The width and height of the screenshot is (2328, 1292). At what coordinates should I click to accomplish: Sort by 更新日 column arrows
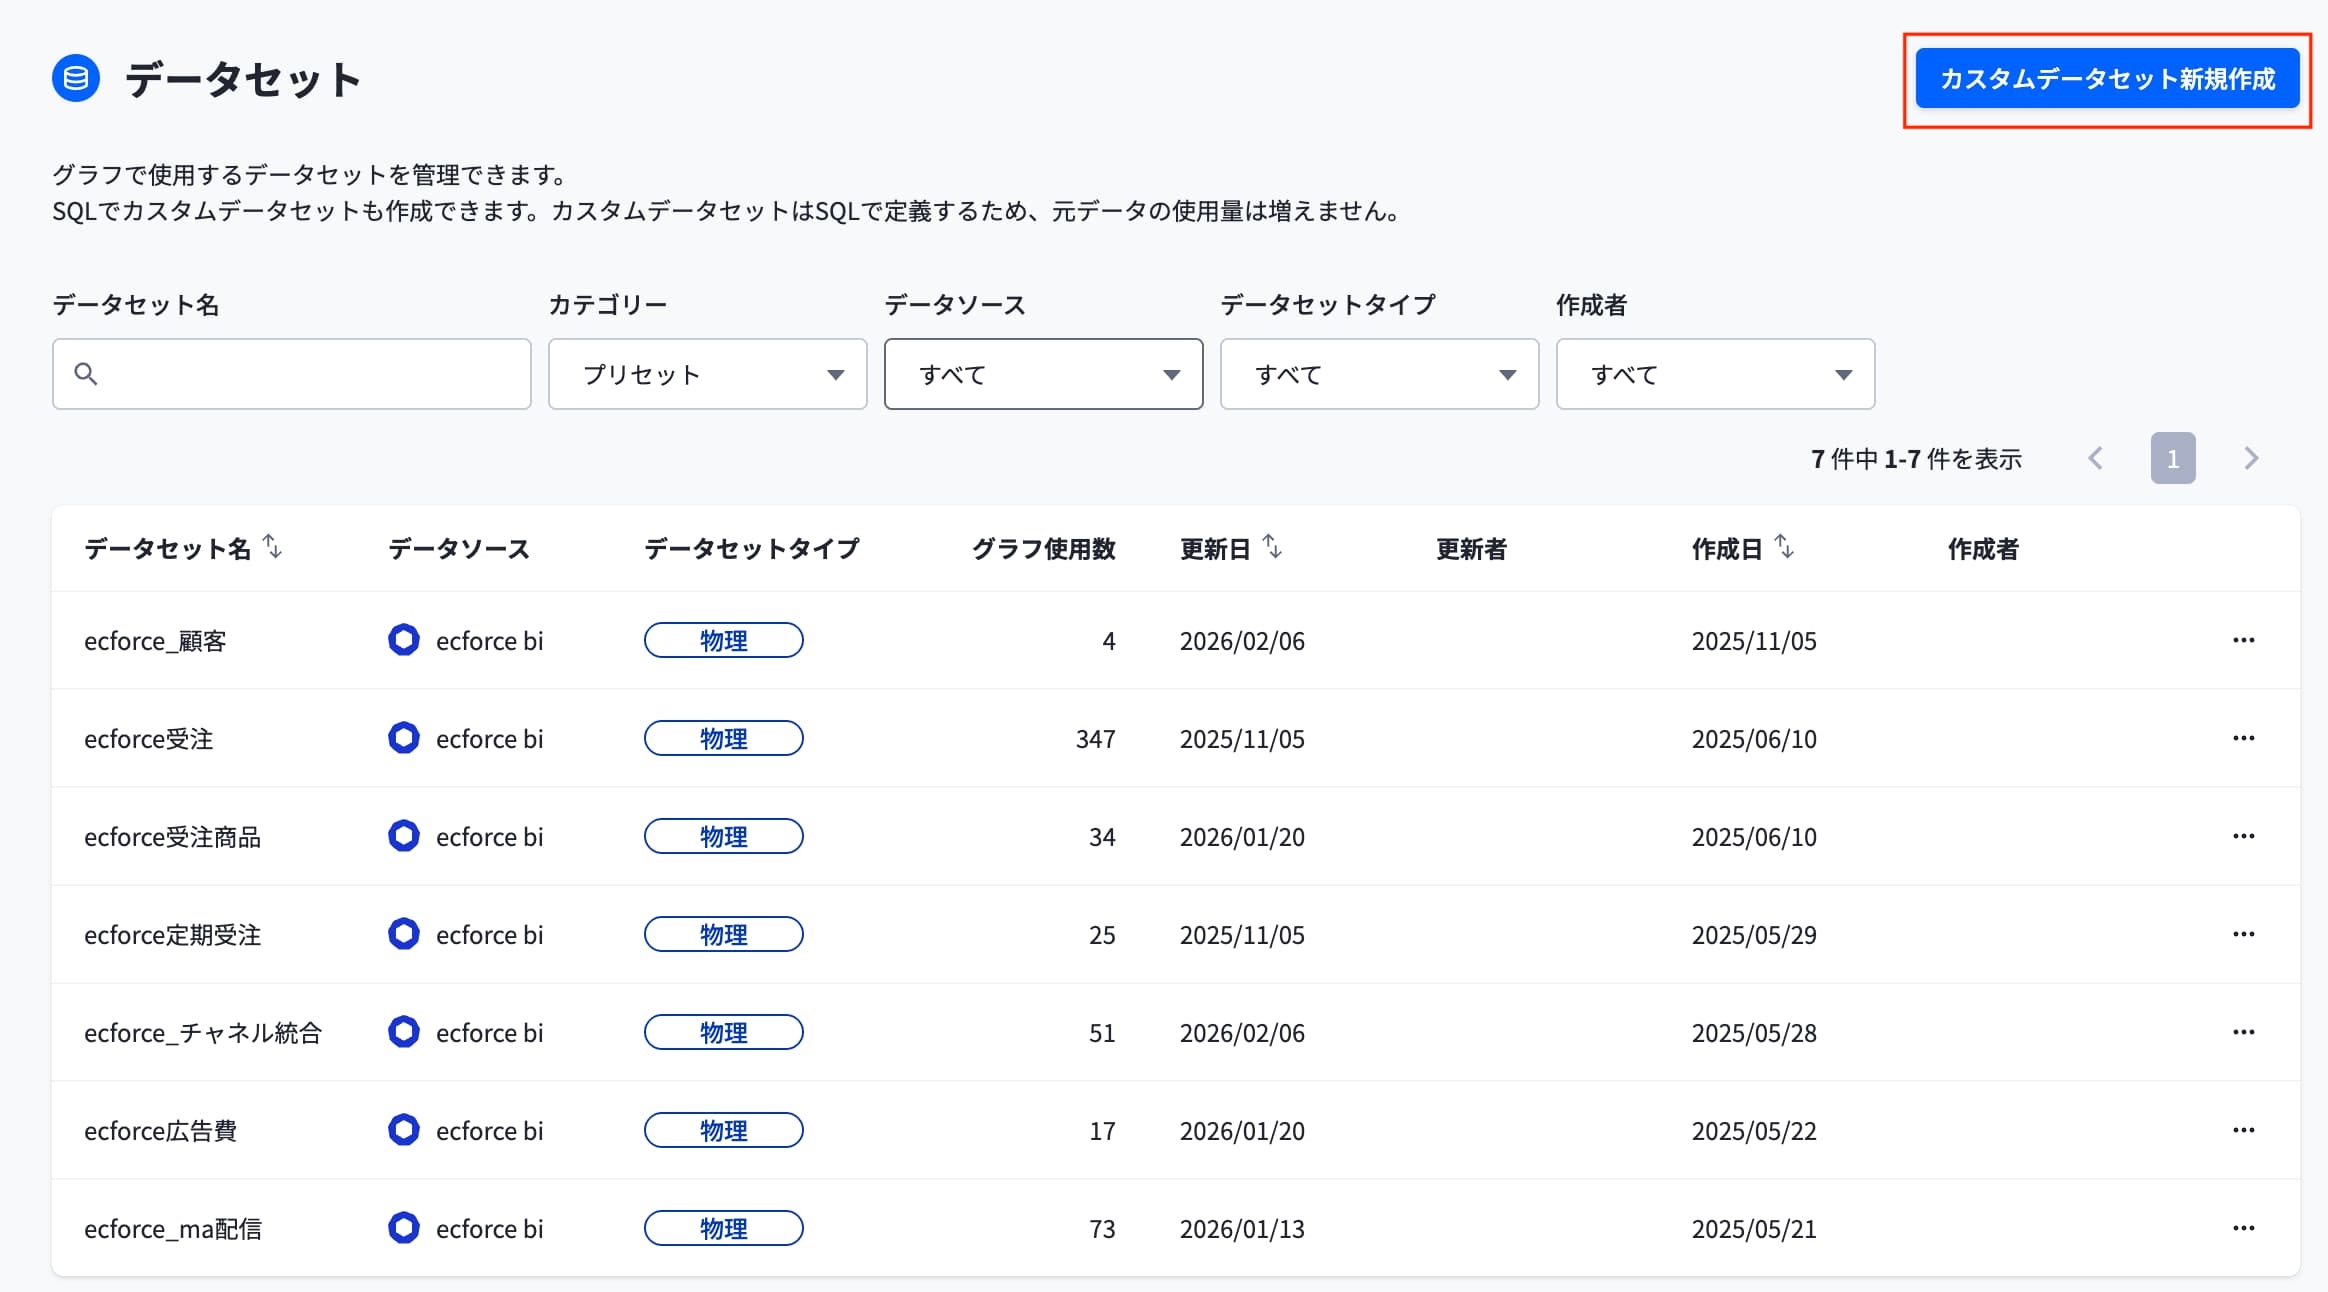click(x=1272, y=546)
